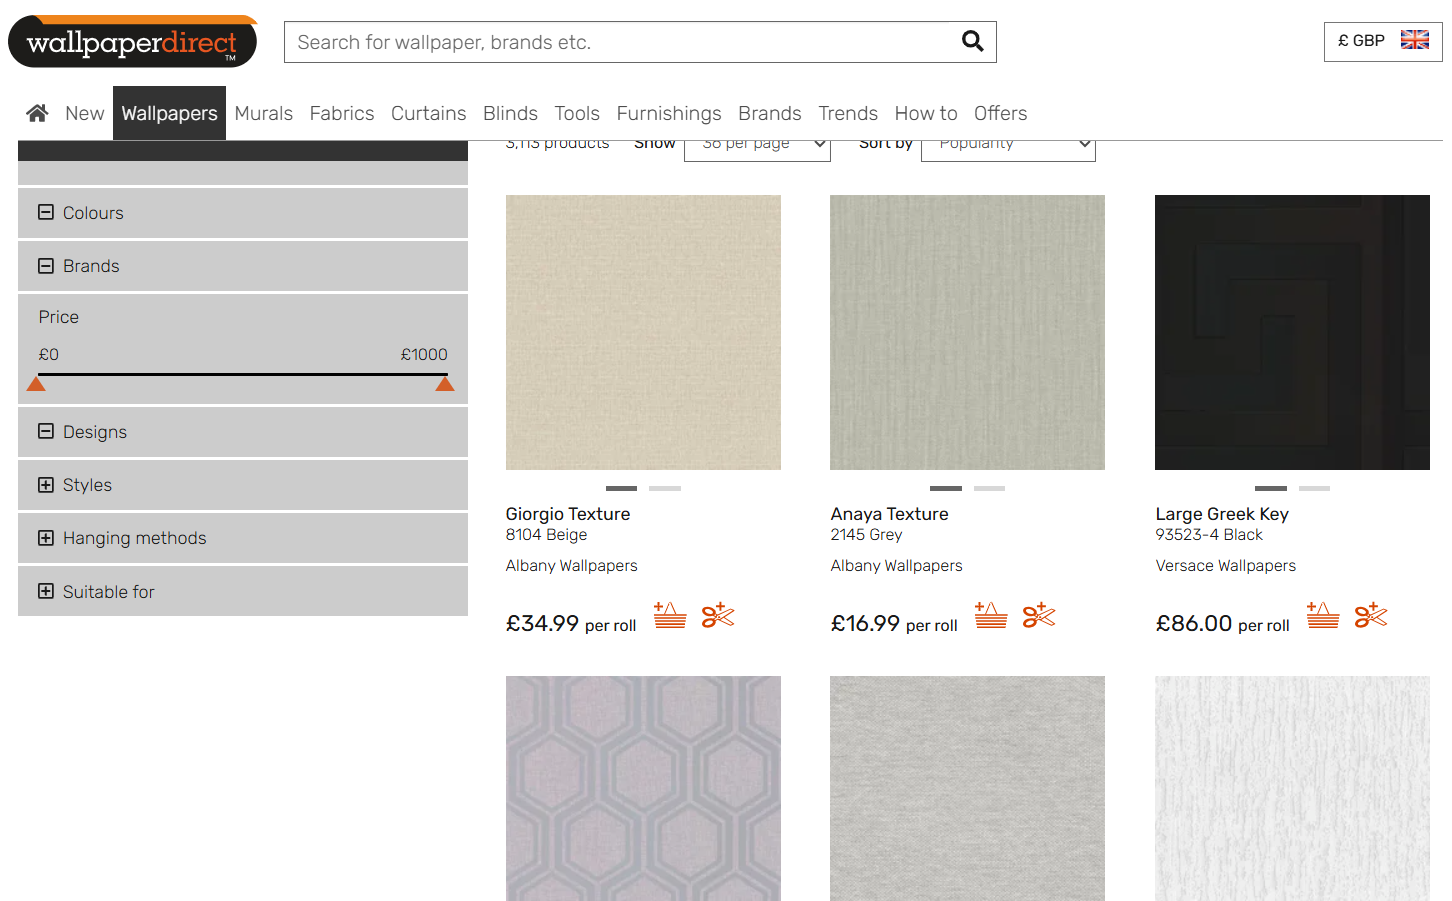This screenshot has width=1452, height=901.
Task: Collapse the Brands filter section
Action: (x=46, y=266)
